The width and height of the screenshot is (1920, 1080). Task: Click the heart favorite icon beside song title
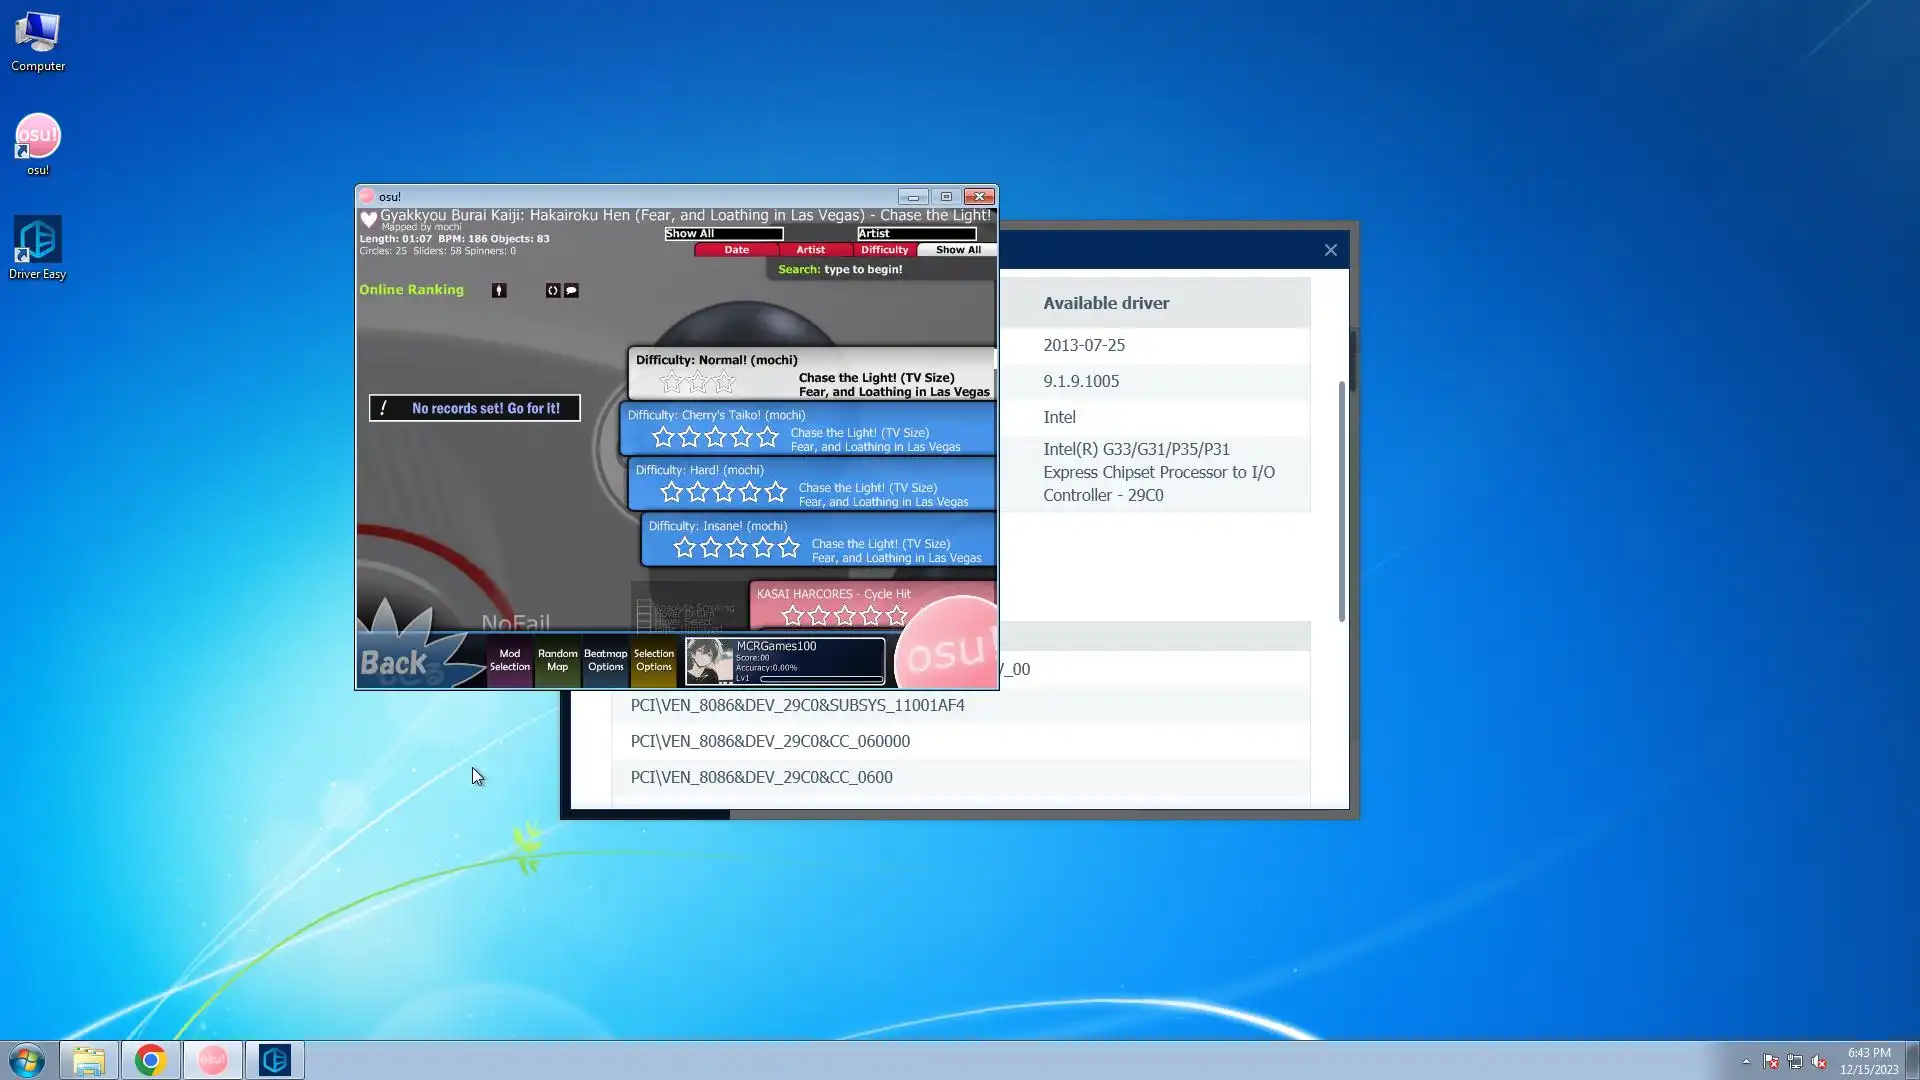point(368,218)
